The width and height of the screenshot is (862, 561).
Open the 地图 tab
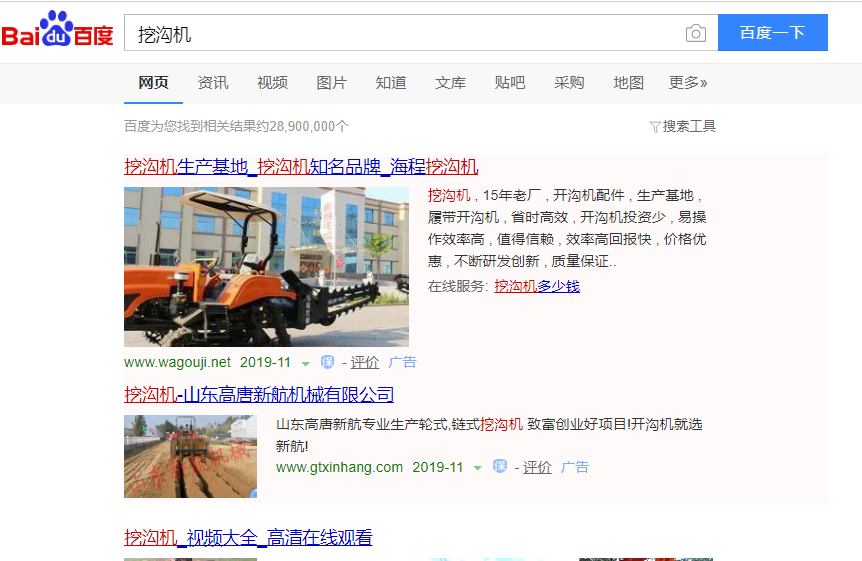[x=628, y=83]
